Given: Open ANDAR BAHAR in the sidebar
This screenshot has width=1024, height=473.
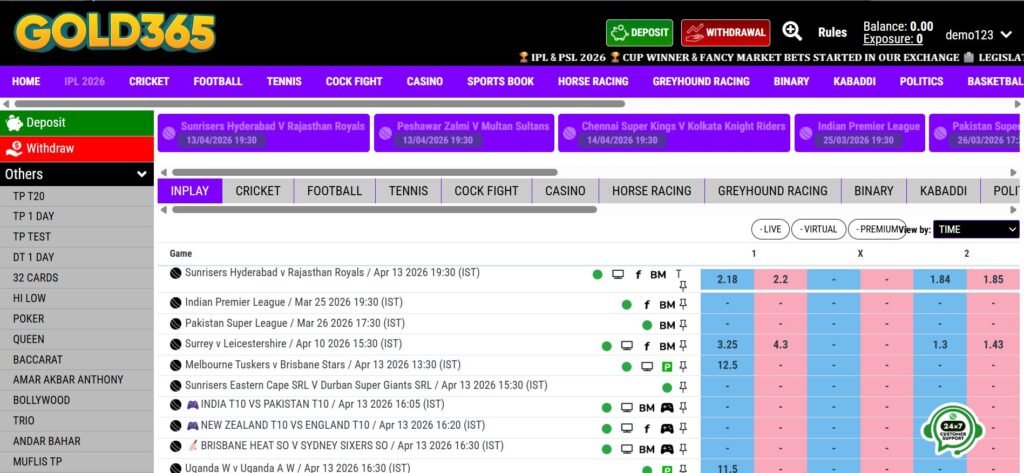Looking at the screenshot, I should 76,441.
